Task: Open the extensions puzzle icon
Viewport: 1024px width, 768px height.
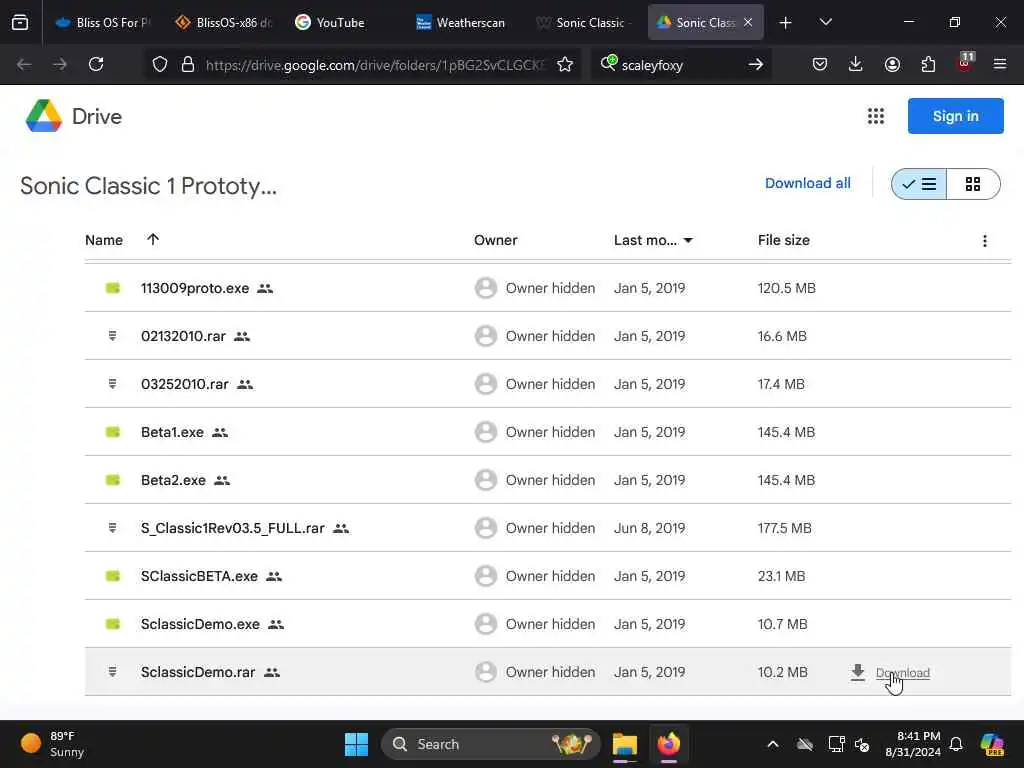Action: [x=928, y=64]
